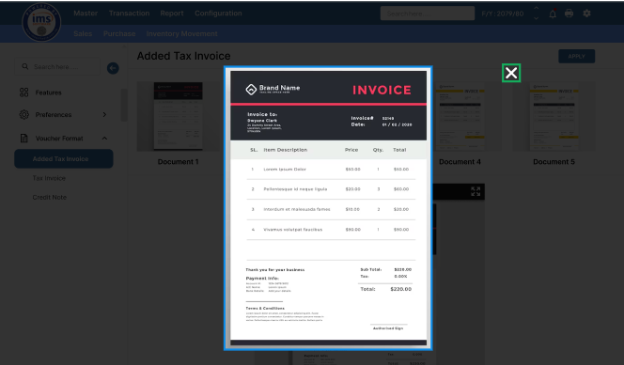Screen dimensions: 624x365
Task: Select the Document 1 thumbnail
Action: tap(178, 116)
